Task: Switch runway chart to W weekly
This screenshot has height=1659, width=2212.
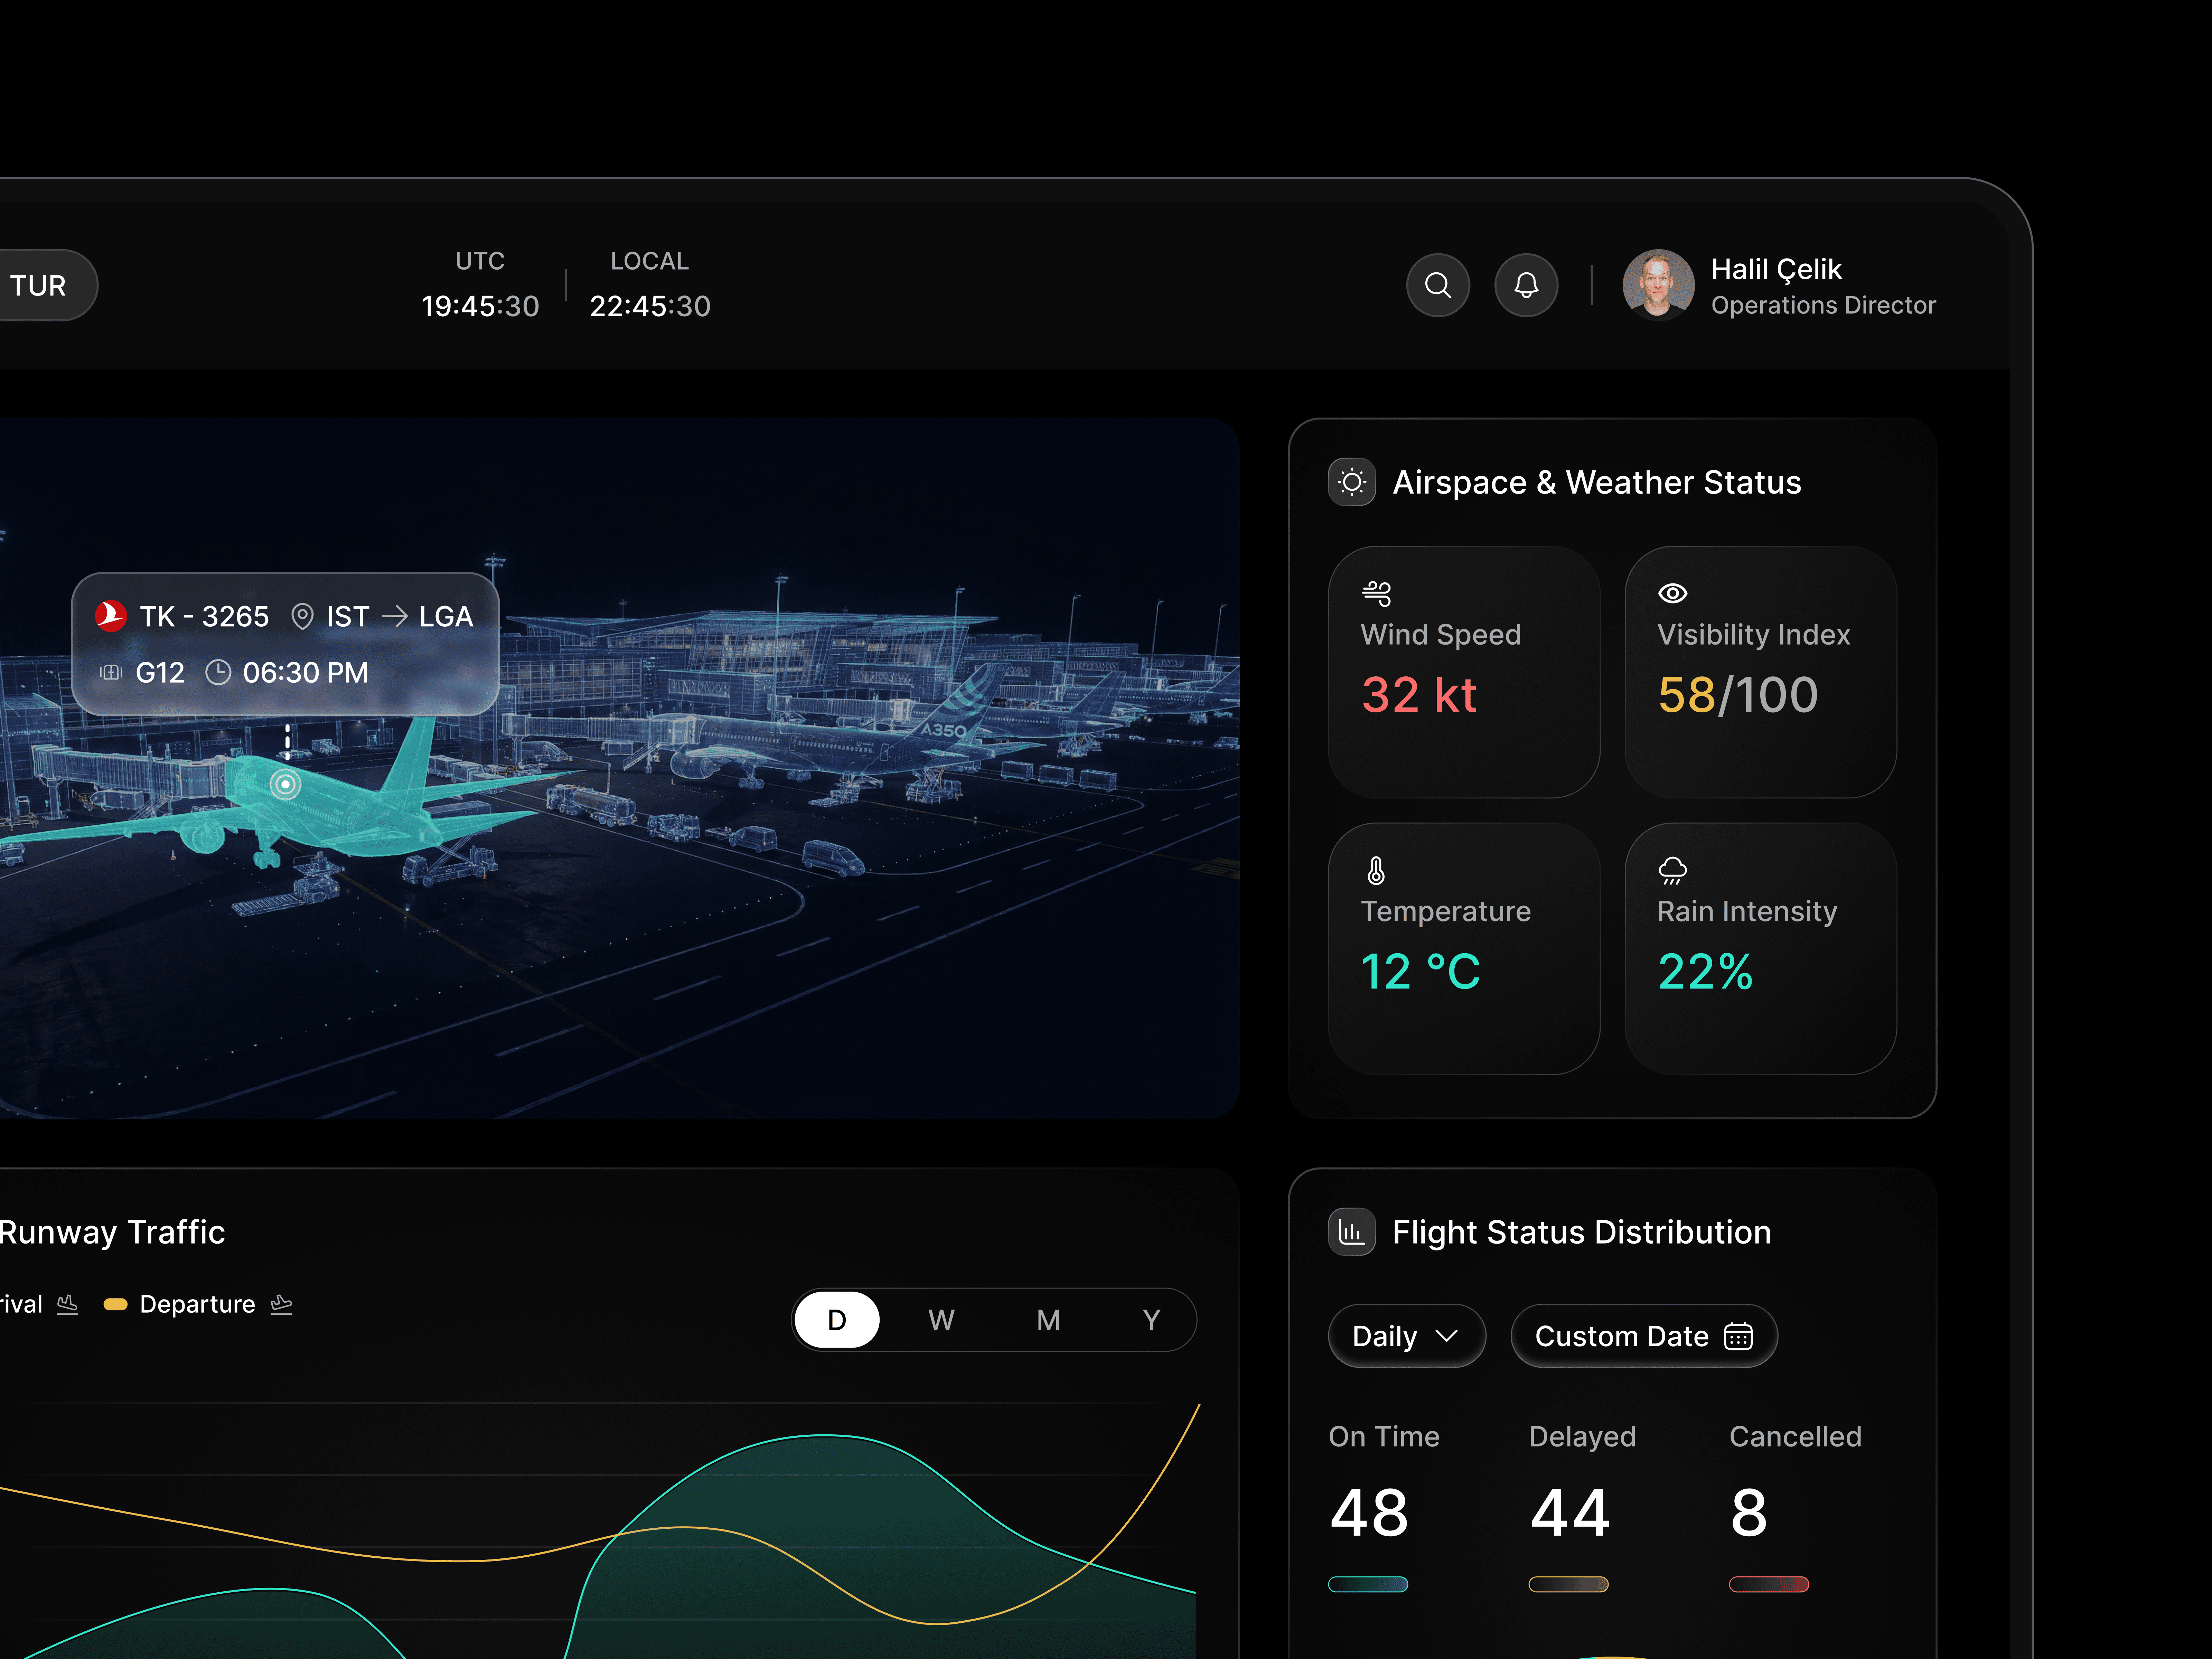Action: 941,1320
